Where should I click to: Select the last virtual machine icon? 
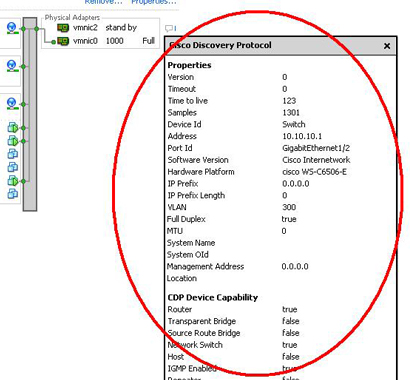(13, 194)
